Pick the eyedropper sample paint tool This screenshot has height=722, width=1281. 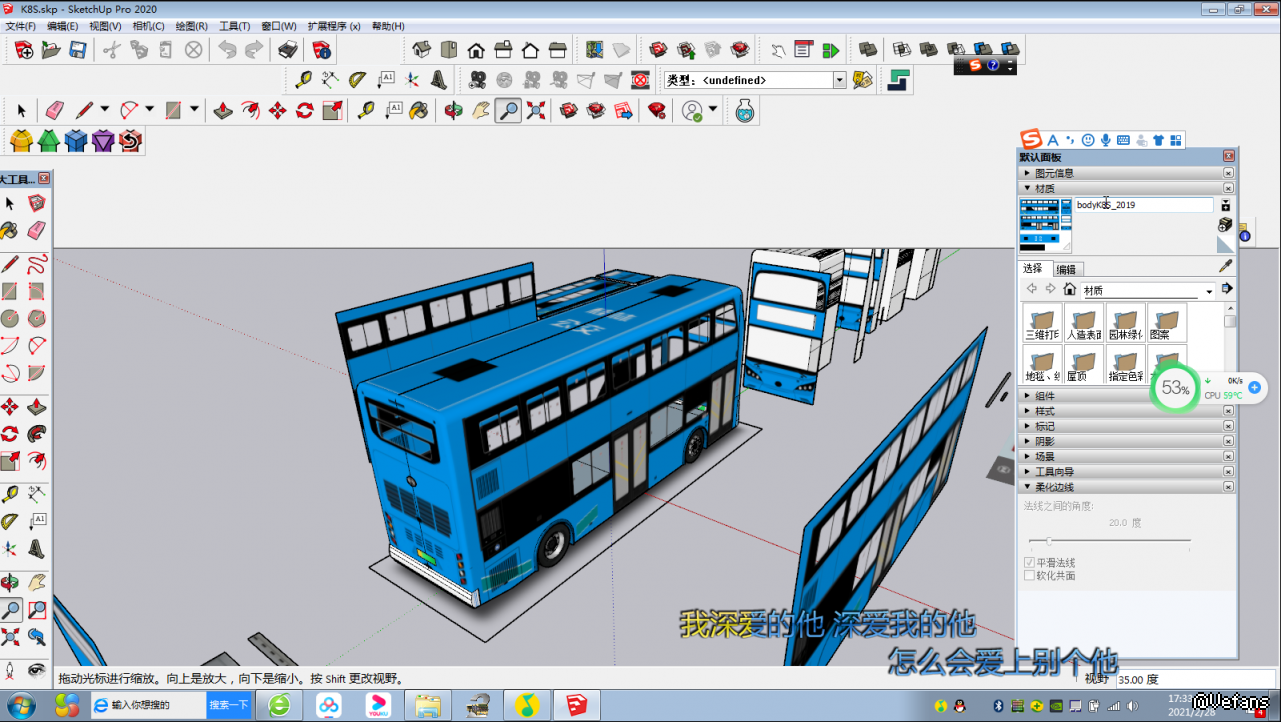[1225, 267]
